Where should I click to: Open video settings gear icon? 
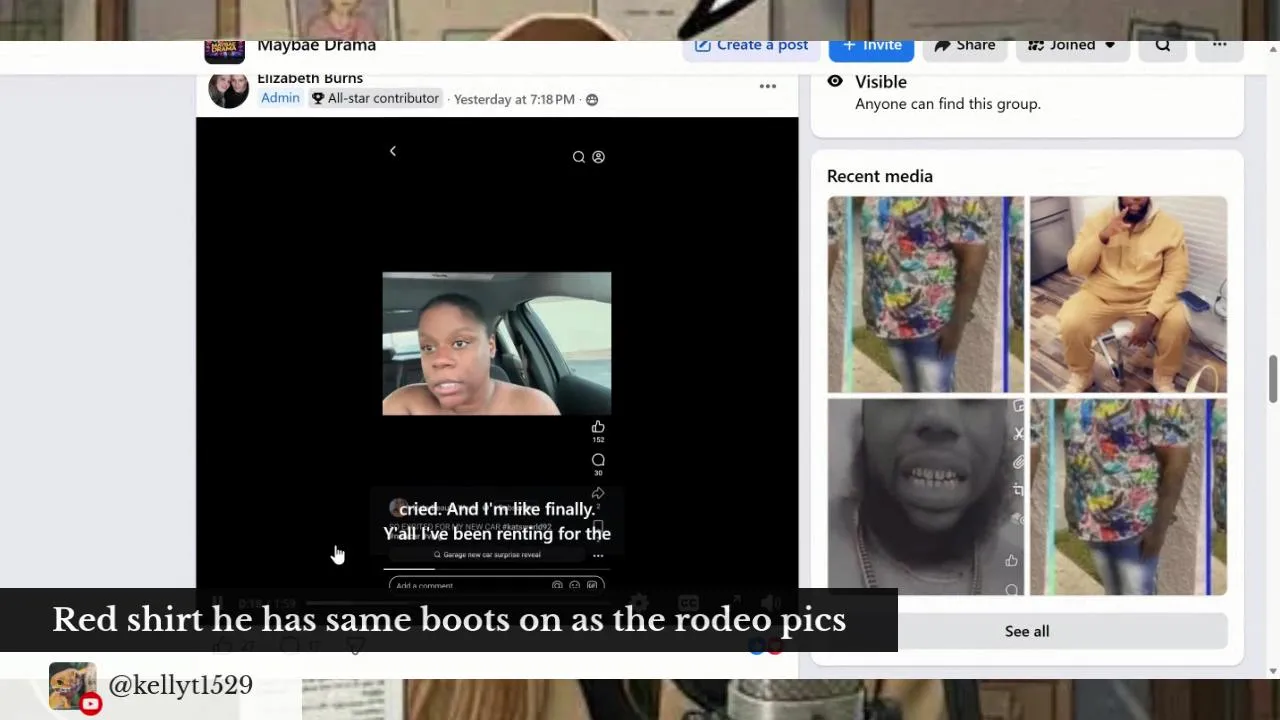(639, 602)
